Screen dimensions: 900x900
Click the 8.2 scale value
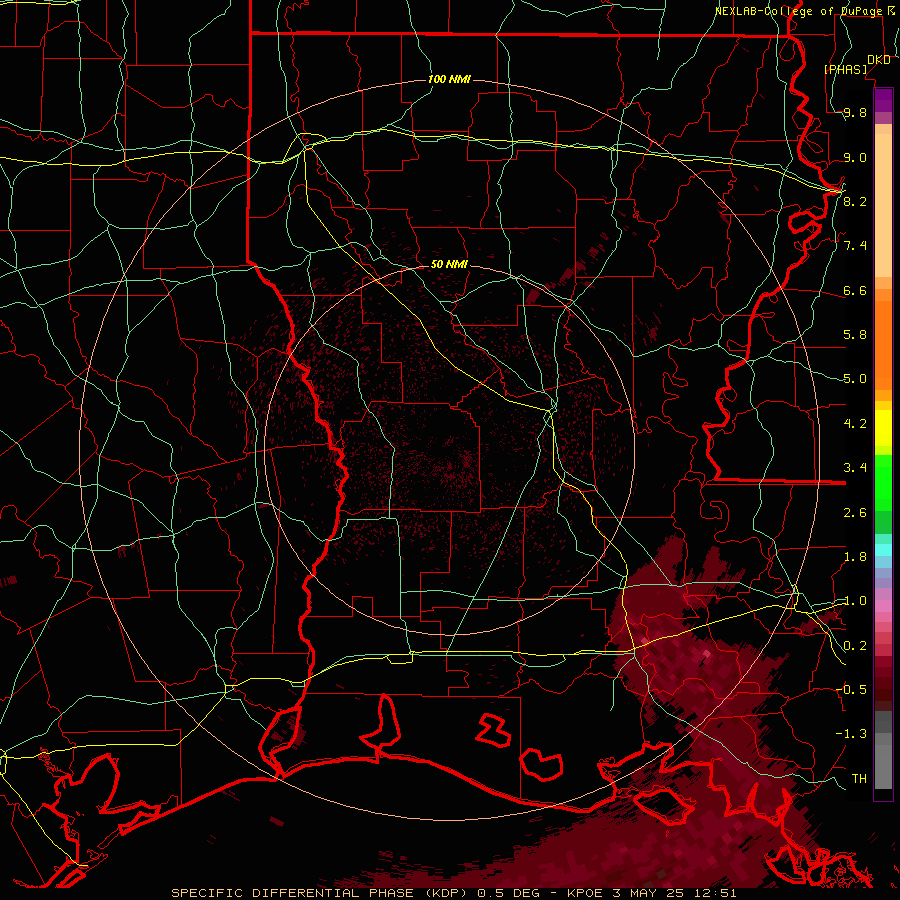[x=855, y=201]
